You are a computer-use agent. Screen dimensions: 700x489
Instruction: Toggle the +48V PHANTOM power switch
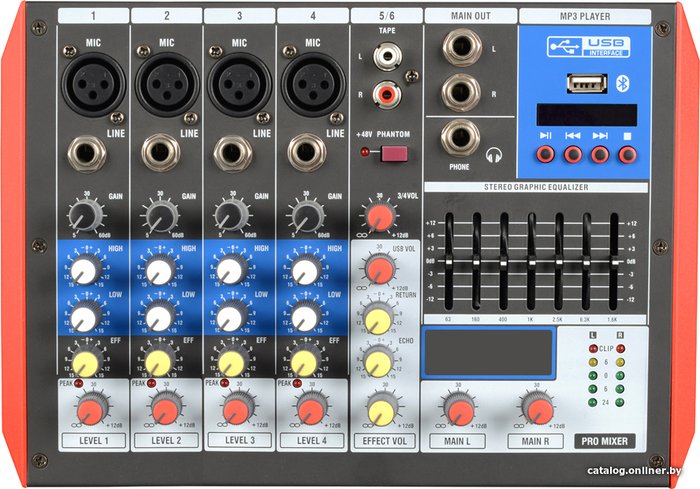click(393, 154)
